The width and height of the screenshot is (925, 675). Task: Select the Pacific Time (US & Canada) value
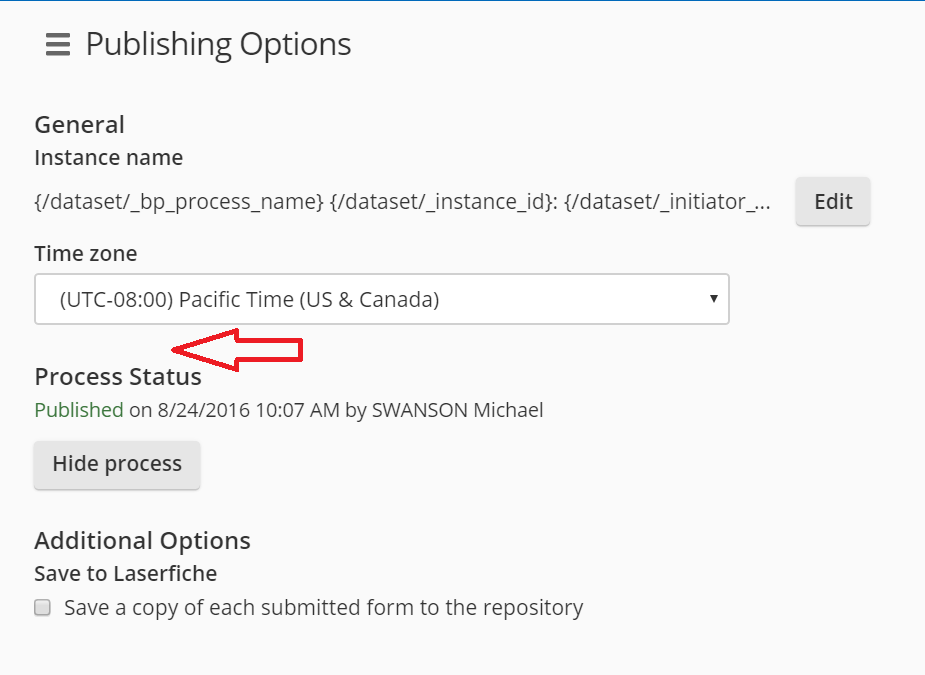(x=249, y=300)
